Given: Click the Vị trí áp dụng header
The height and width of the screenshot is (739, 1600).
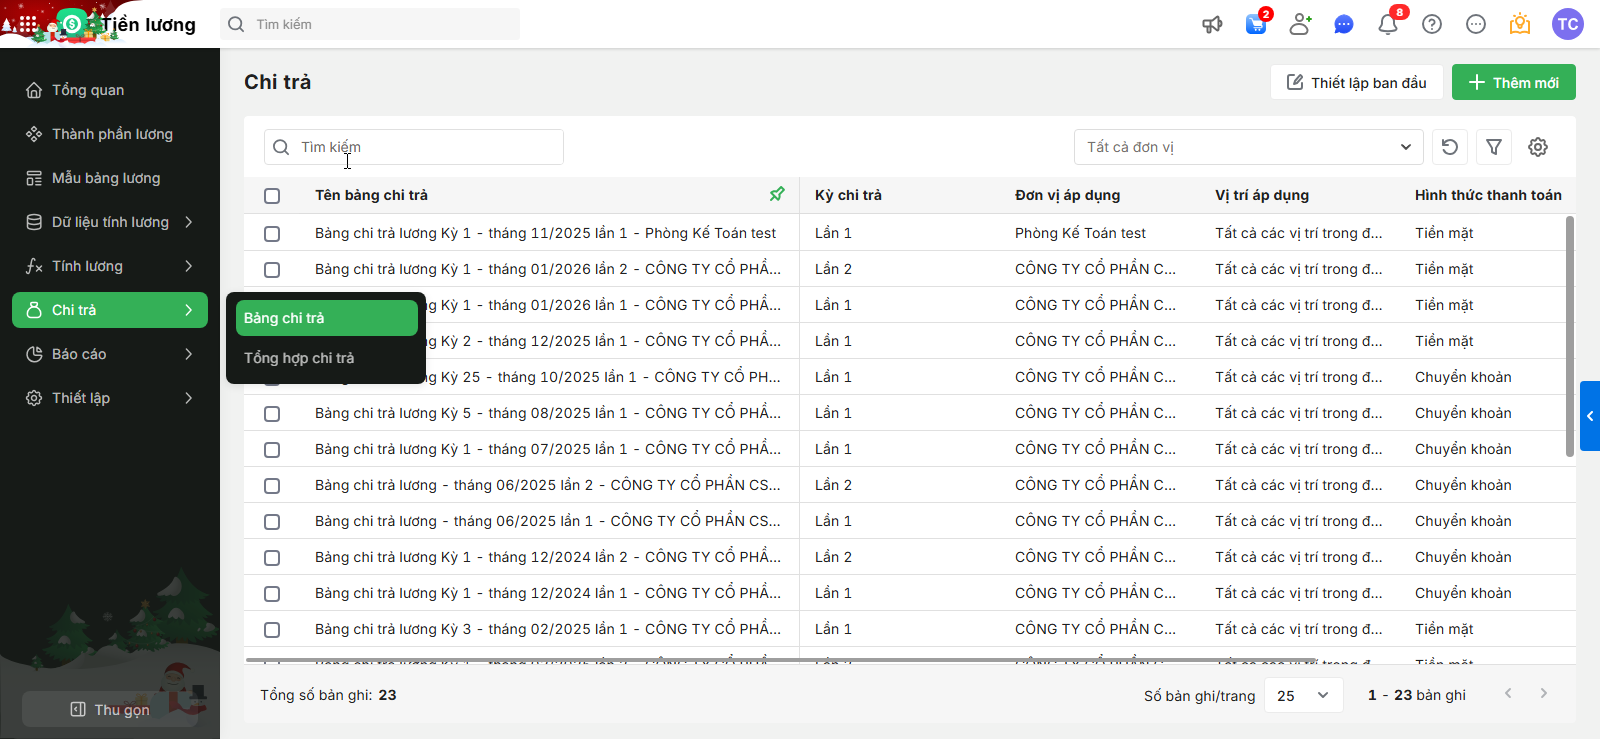Looking at the screenshot, I should (1262, 195).
